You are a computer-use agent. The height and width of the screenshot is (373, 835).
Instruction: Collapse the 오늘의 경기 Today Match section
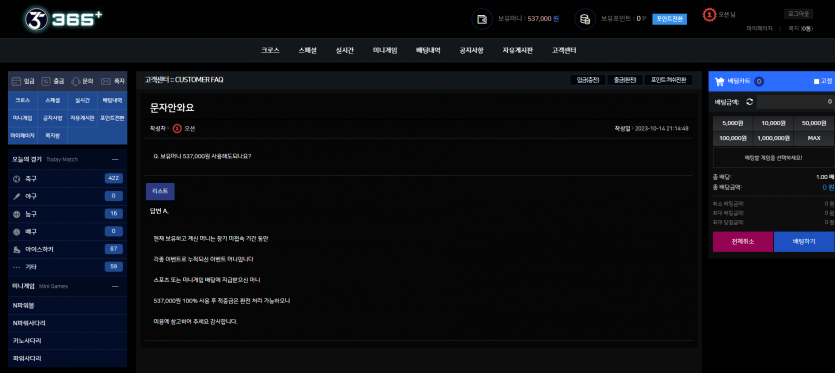click(x=114, y=159)
